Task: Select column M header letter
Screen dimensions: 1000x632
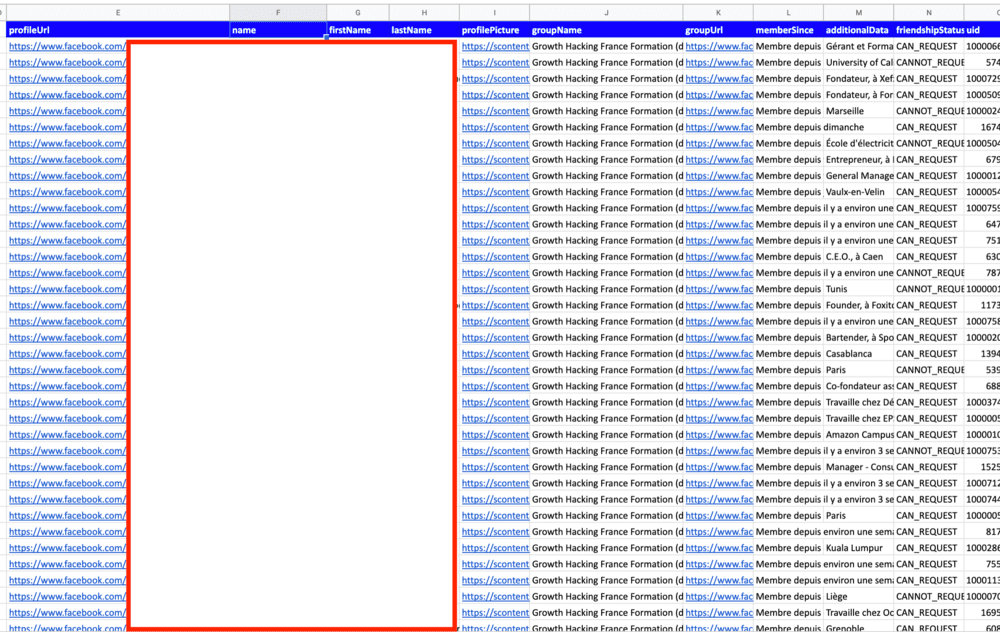Action: pos(858,13)
